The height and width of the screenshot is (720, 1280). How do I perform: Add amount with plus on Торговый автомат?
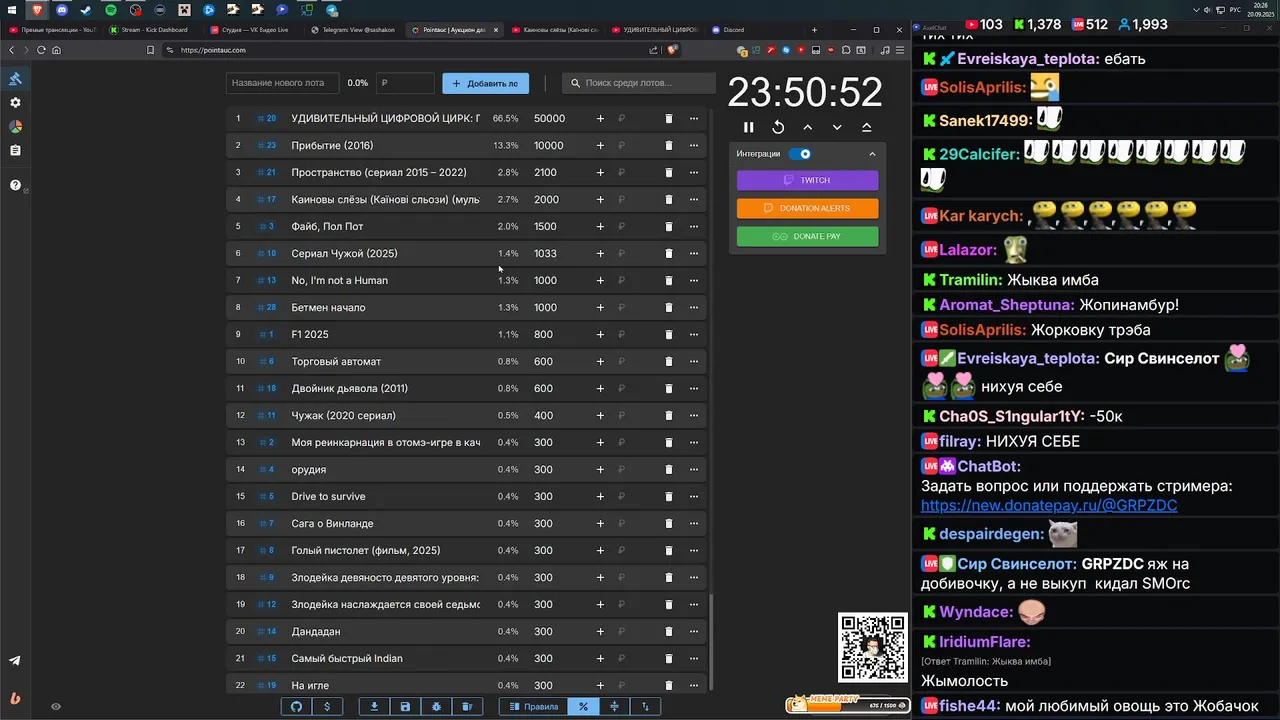[x=600, y=361]
